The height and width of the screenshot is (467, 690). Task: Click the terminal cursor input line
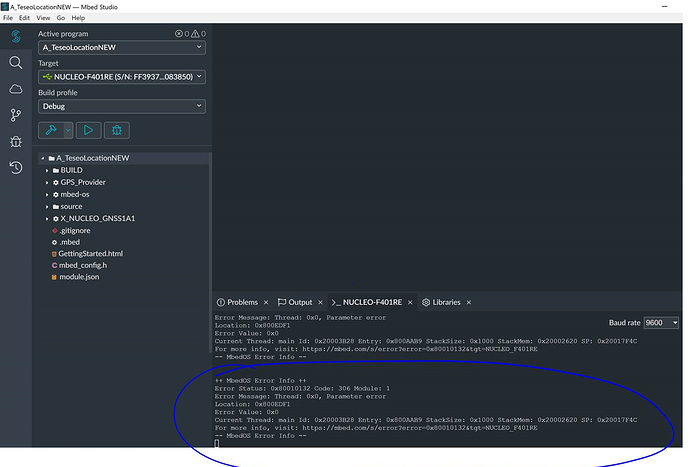(217, 443)
